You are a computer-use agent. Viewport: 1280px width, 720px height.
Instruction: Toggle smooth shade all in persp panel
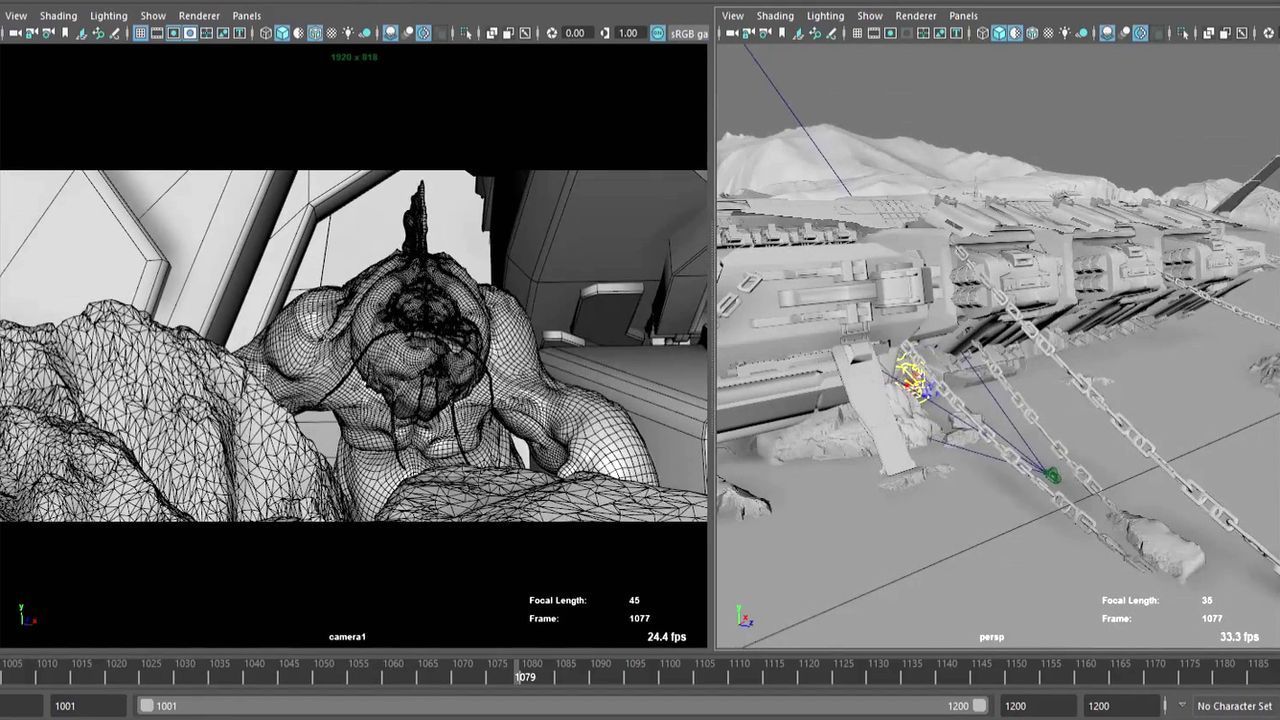point(999,33)
